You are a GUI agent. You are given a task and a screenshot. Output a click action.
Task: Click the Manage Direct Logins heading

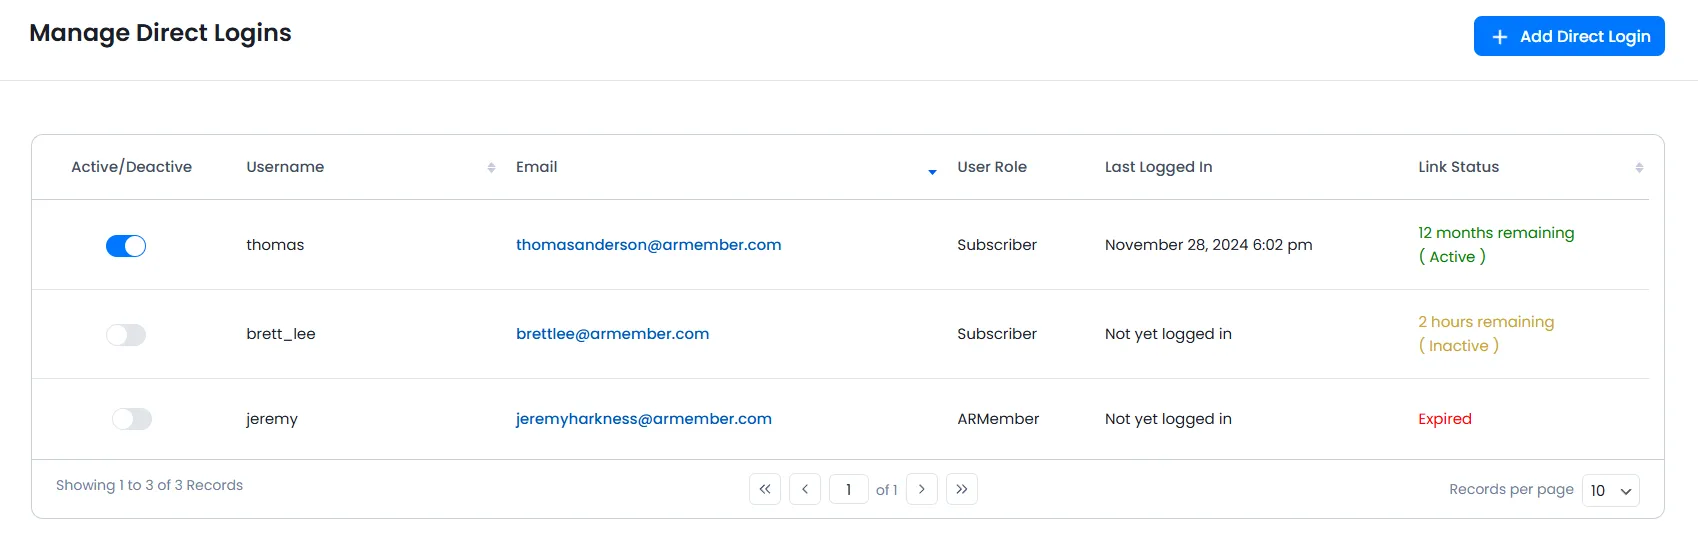pyautogui.click(x=160, y=33)
